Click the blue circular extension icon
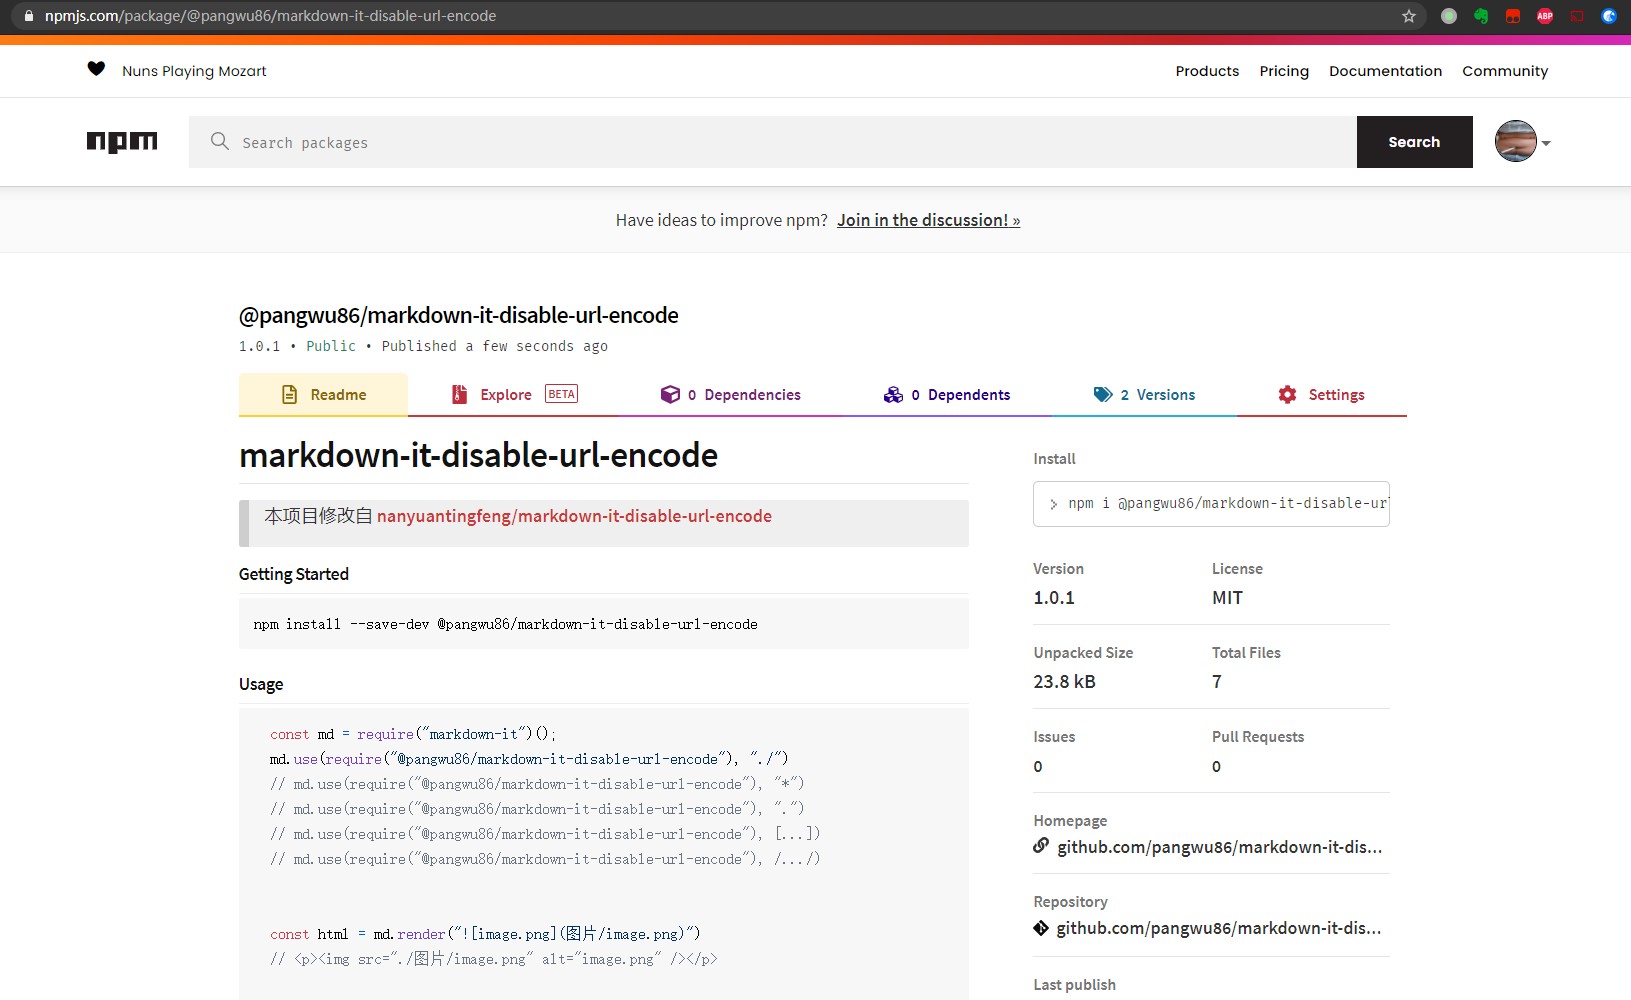 point(1609,16)
